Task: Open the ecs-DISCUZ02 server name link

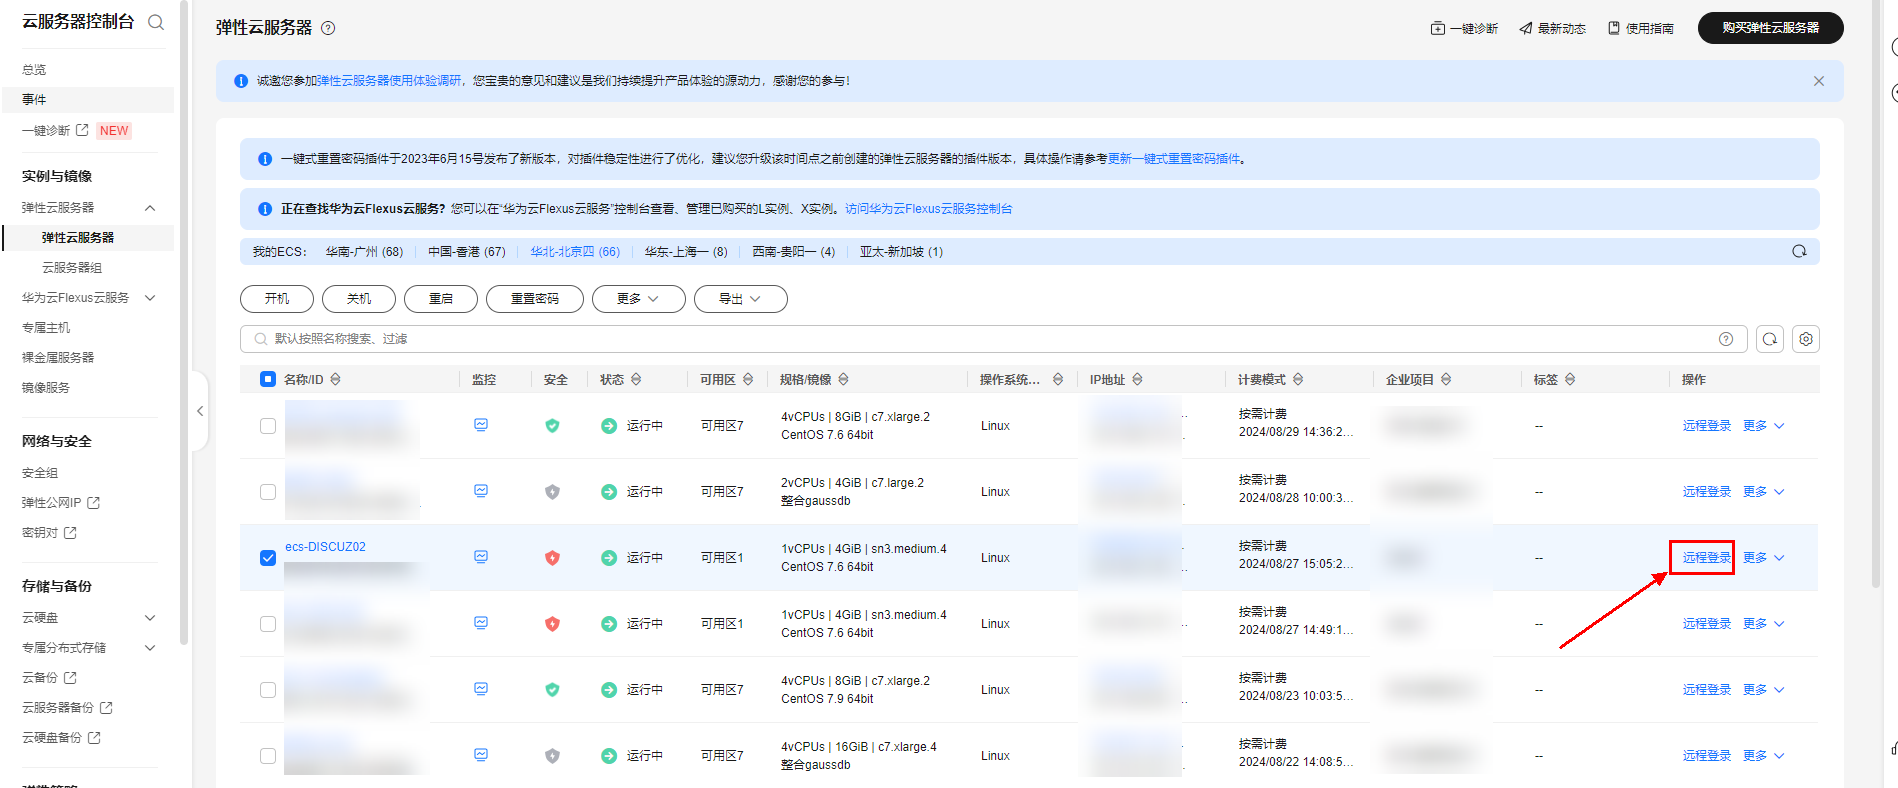Action: [x=325, y=547]
